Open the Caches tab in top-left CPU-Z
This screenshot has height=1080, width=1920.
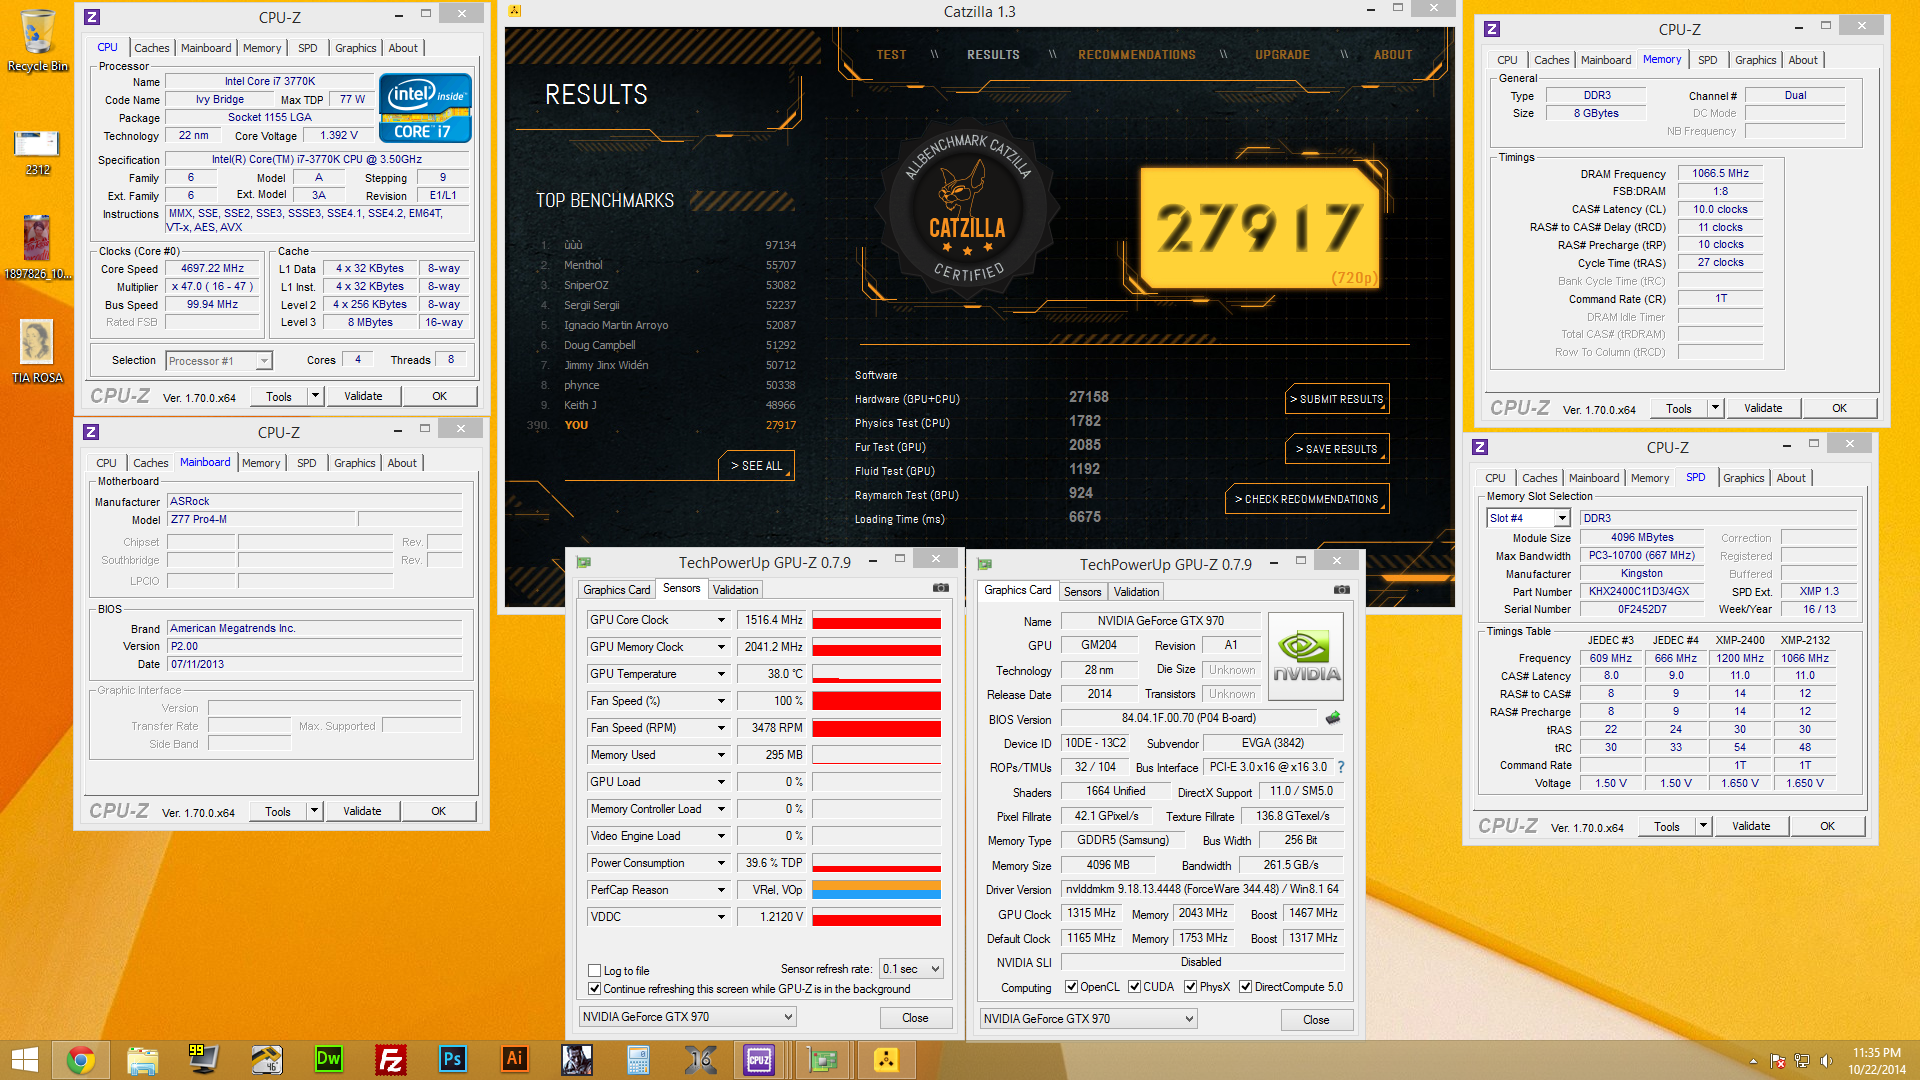(x=151, y=48)
